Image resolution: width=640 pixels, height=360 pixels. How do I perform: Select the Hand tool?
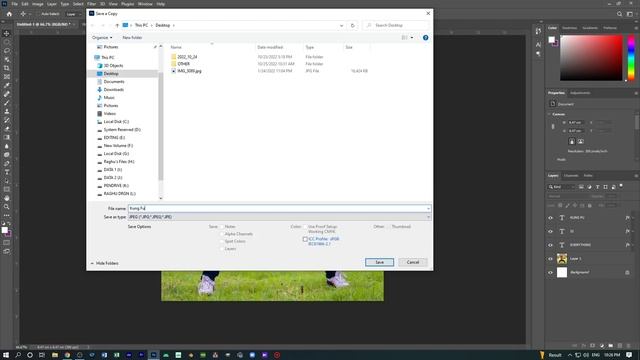7,198
